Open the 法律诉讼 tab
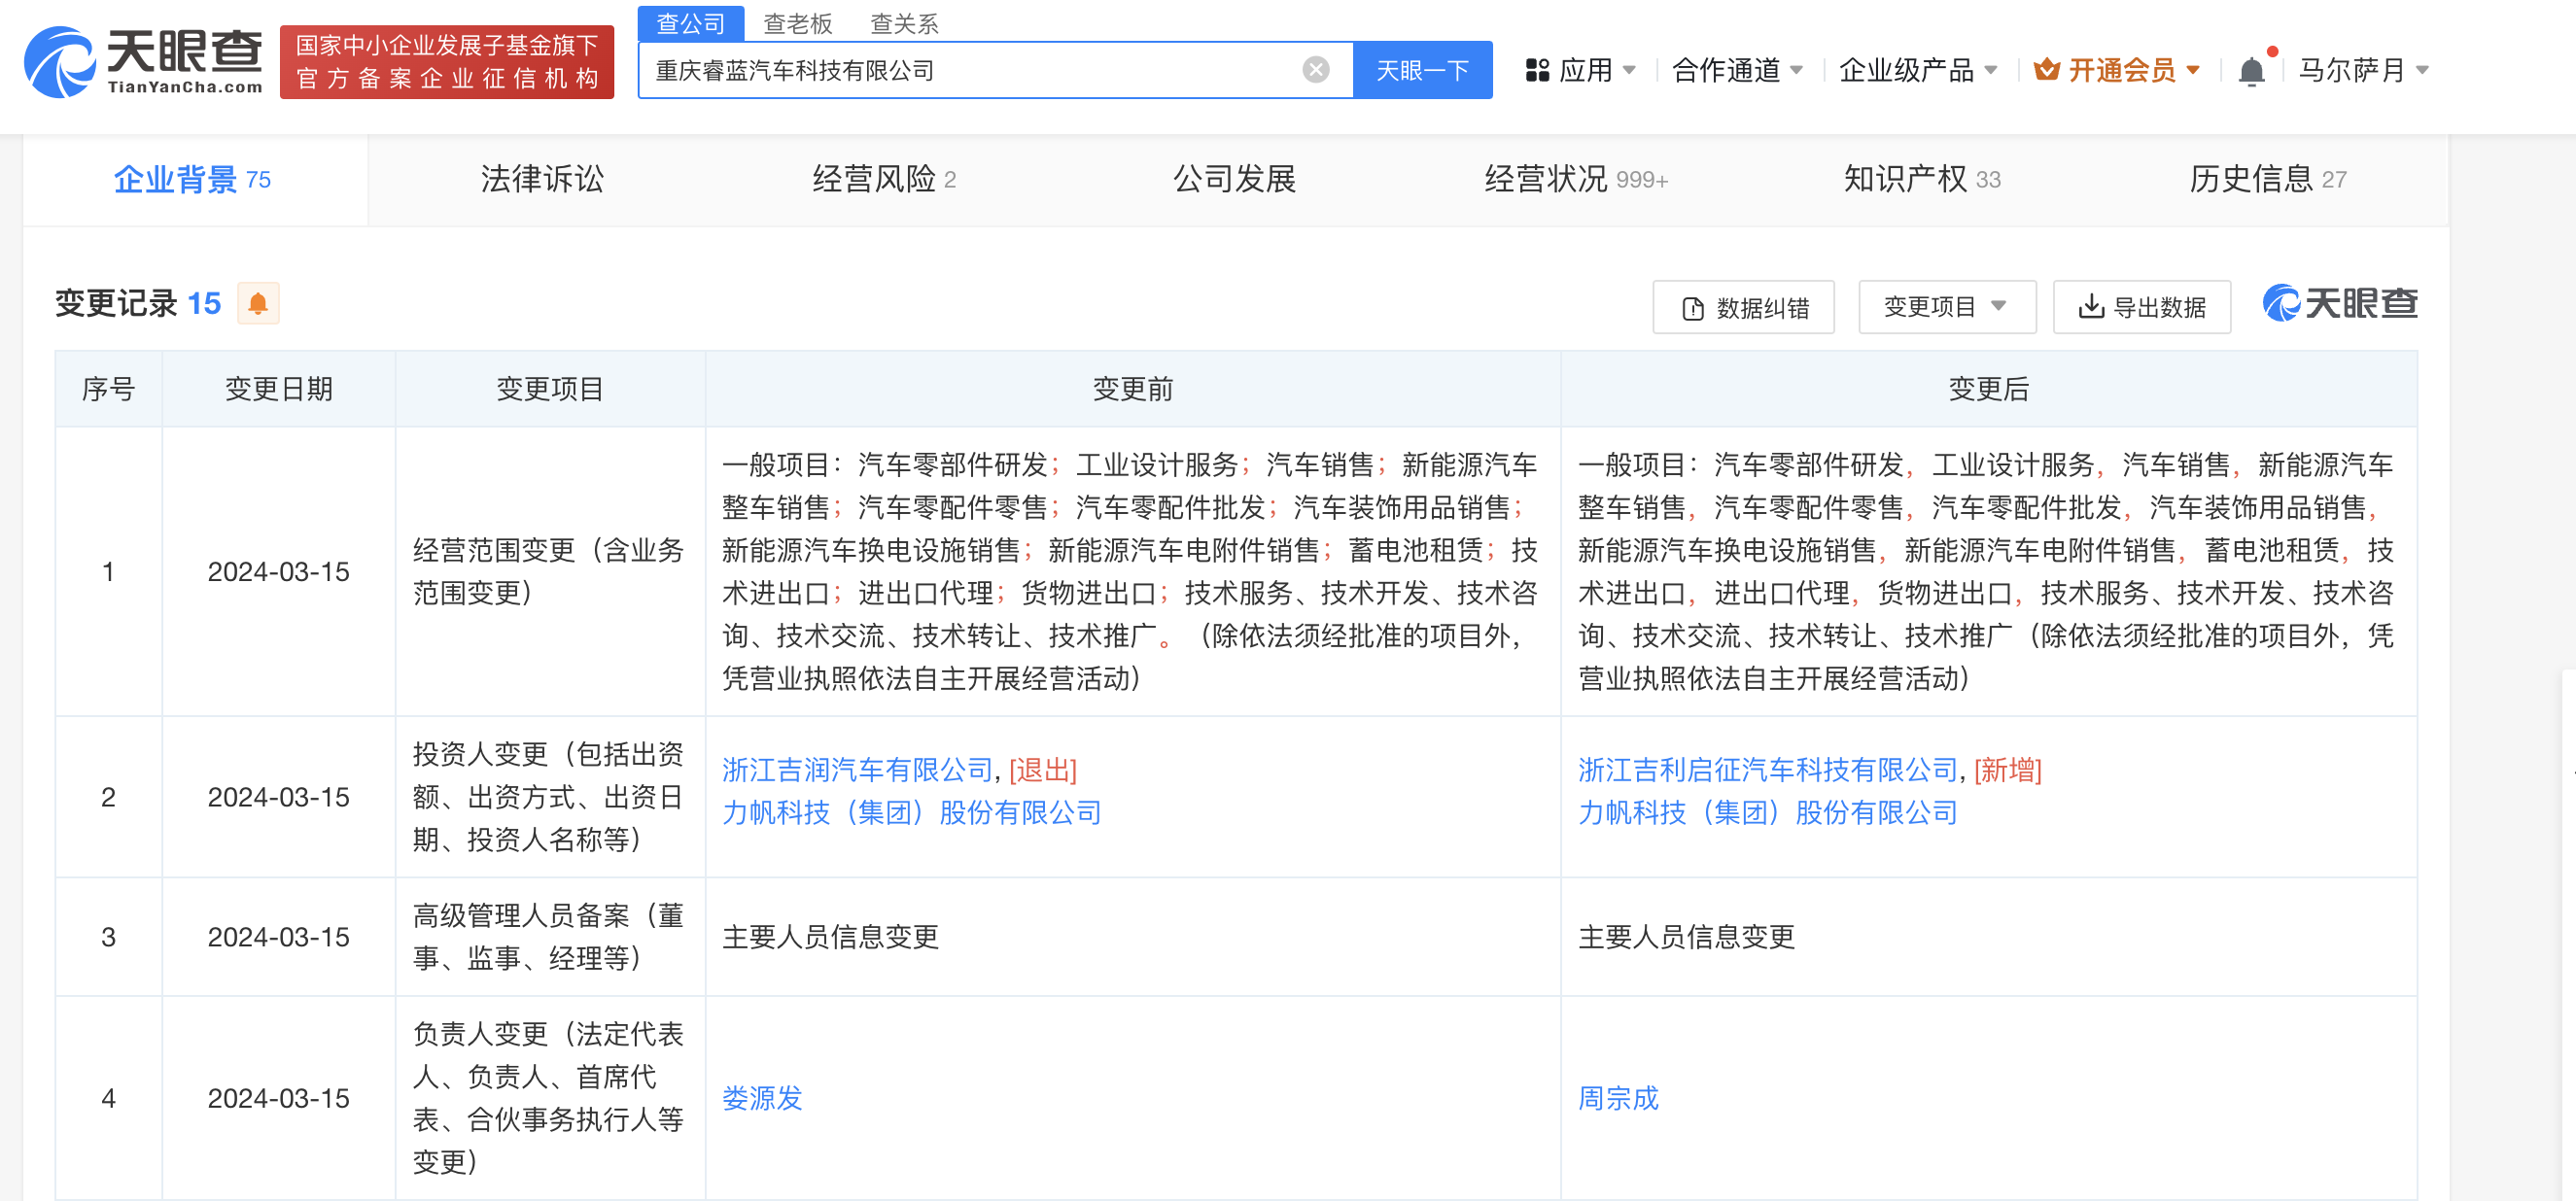Viewport: 2576px width, 1201px height. click(542, 180)
